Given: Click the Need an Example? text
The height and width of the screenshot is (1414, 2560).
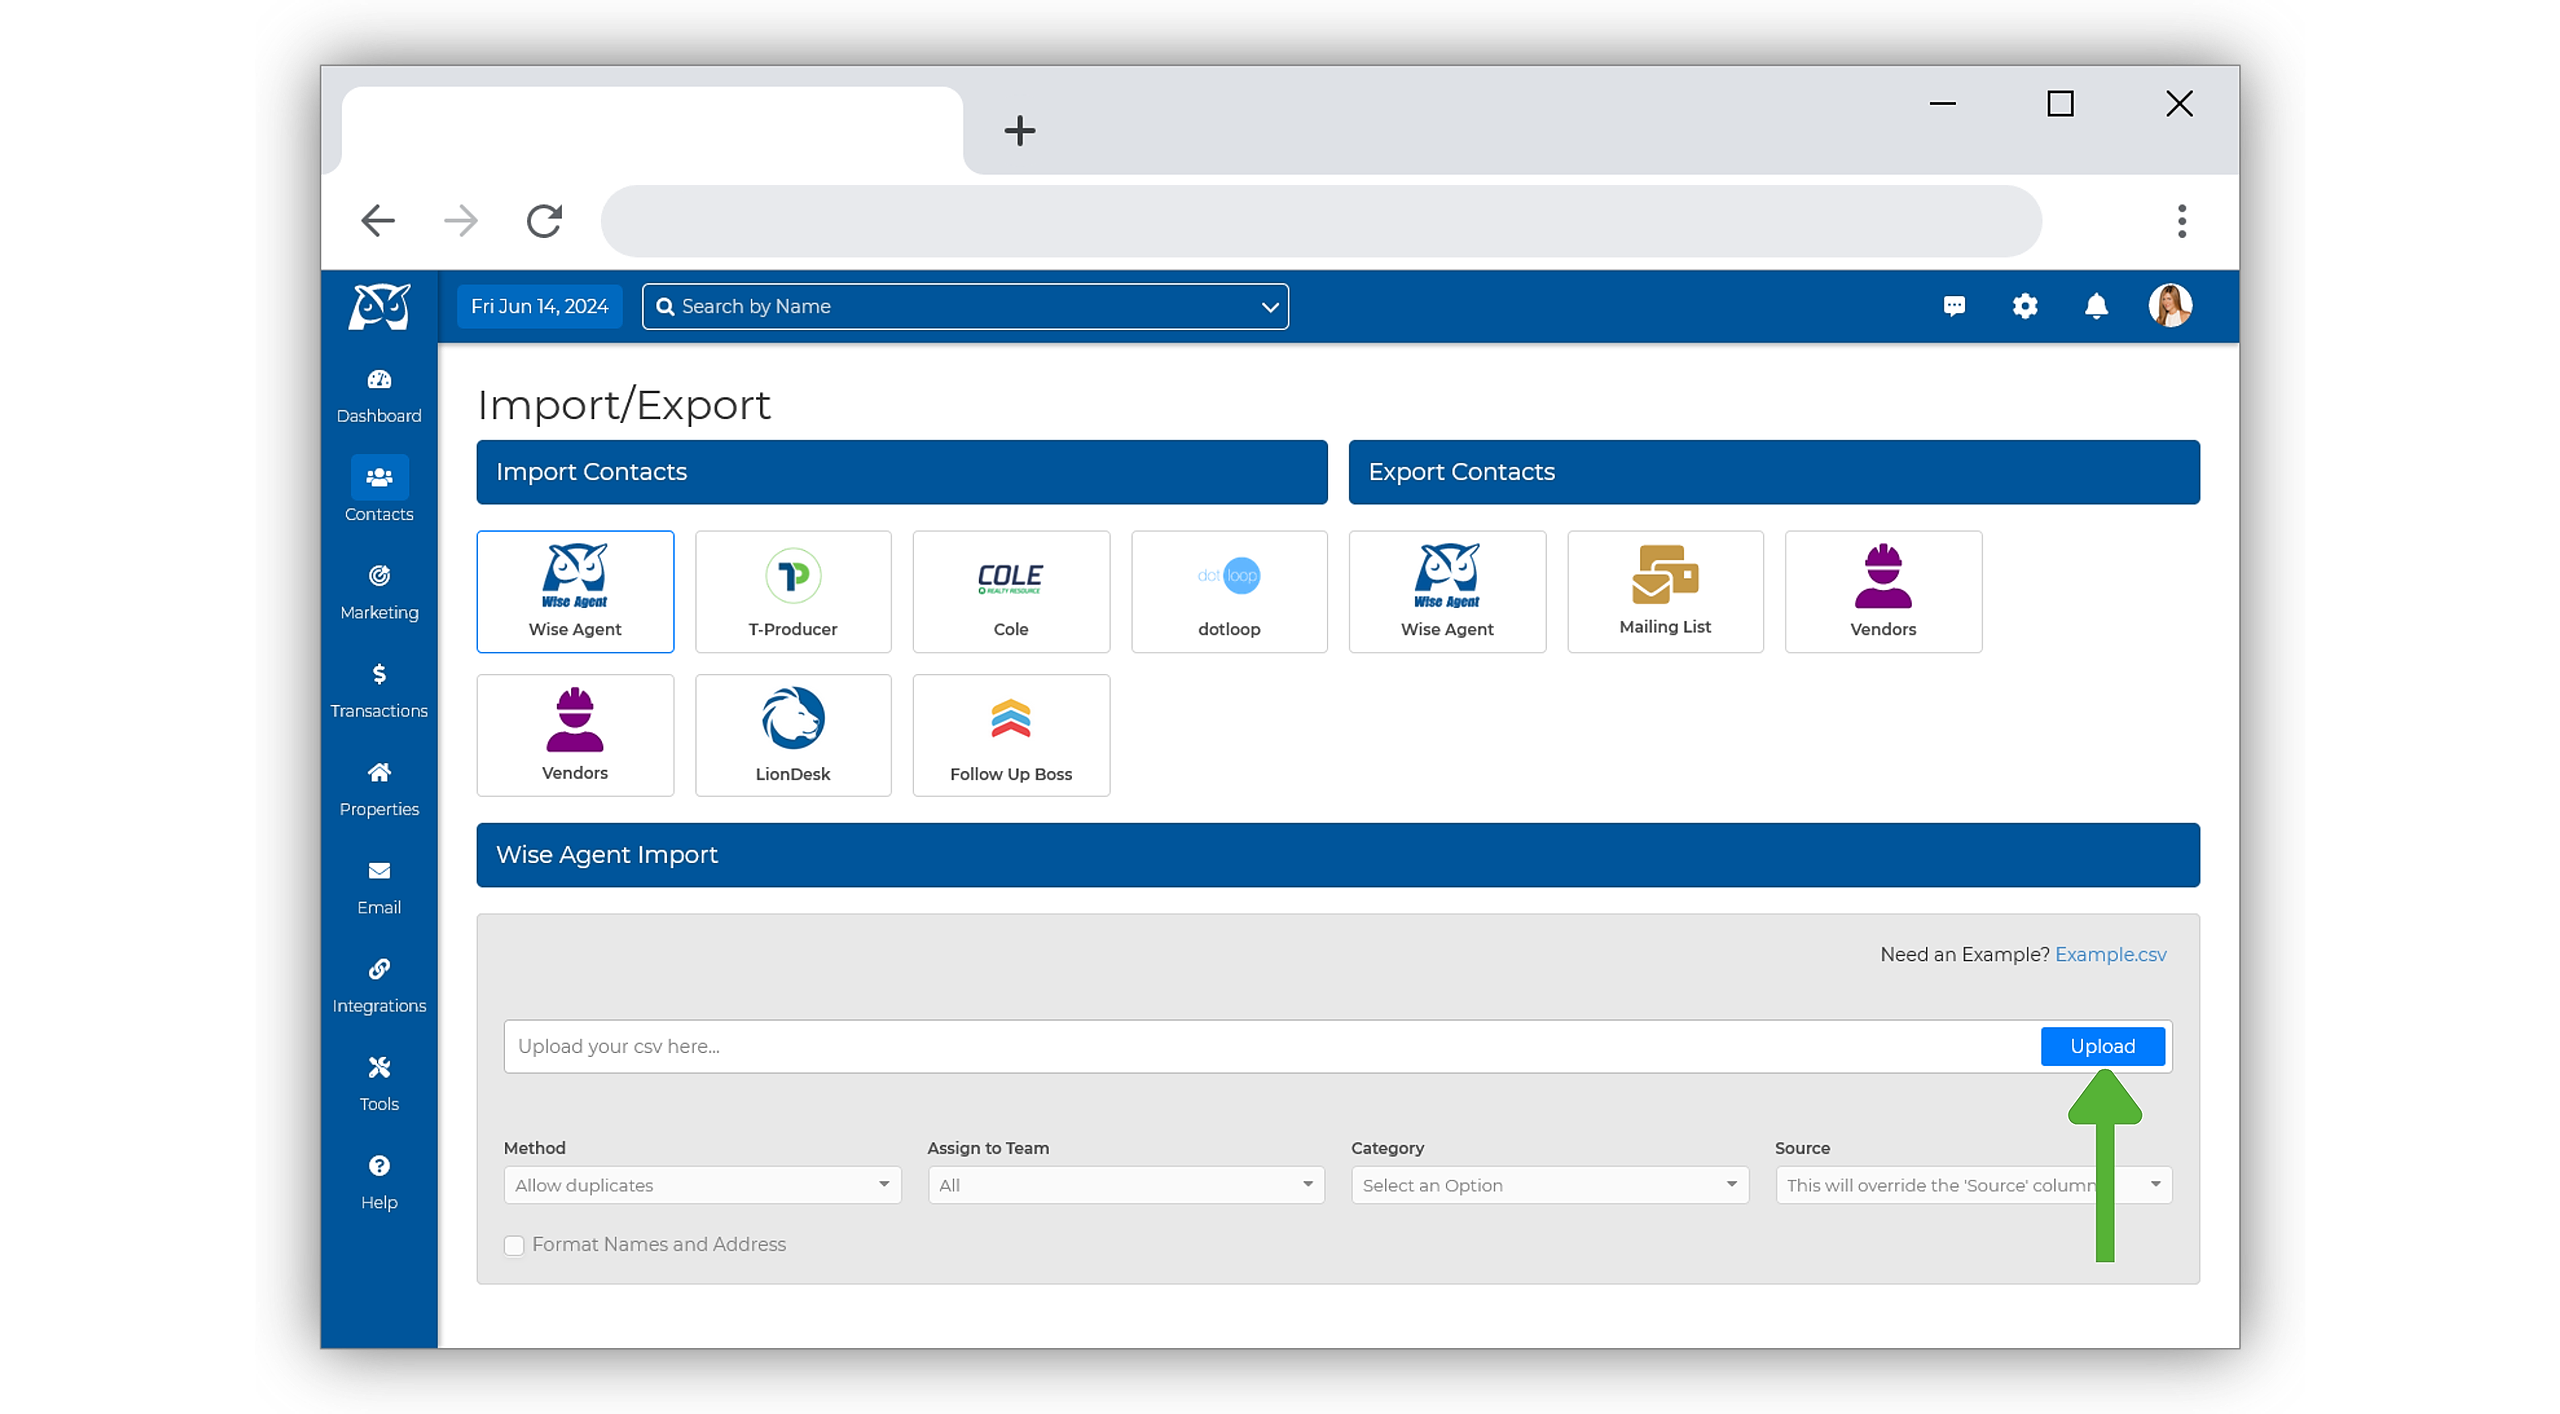Looking at the screenshot, I should tap(1964, 954).
